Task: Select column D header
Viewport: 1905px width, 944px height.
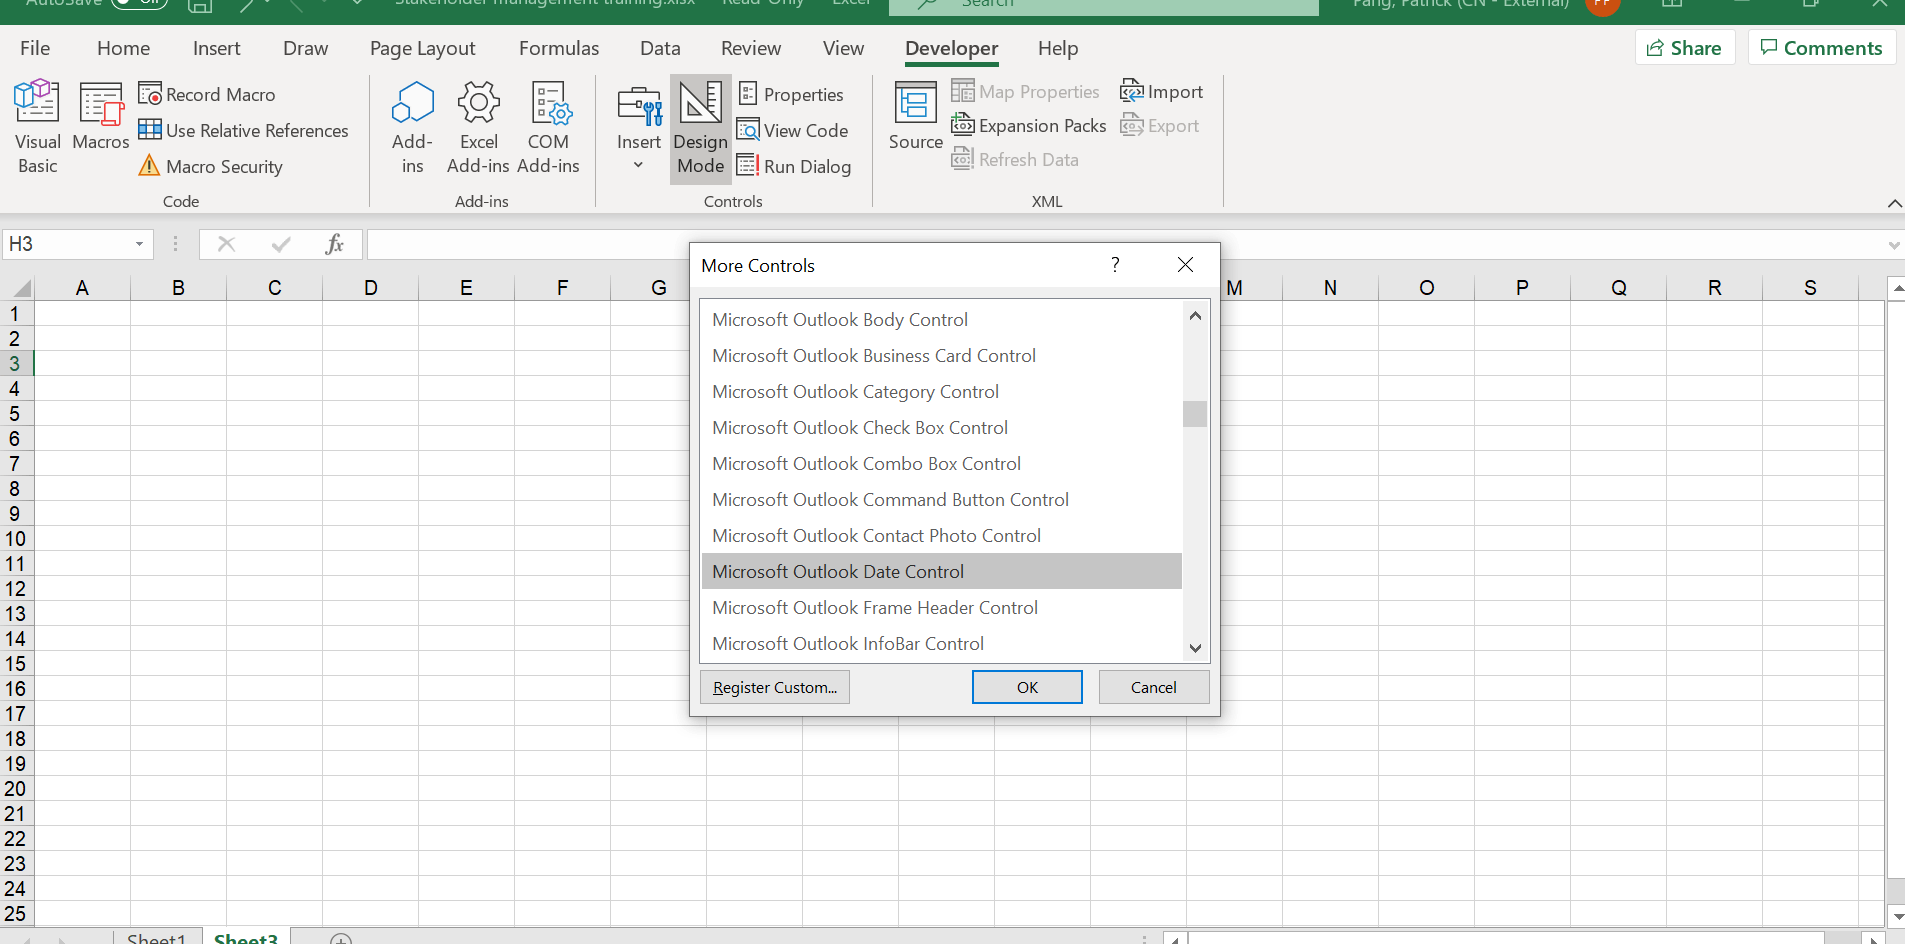Action: coord(371,288)
